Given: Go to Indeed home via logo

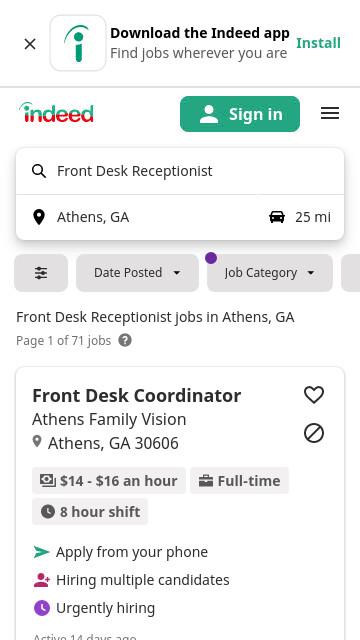Looking at the screenshot, I should 56,113.
